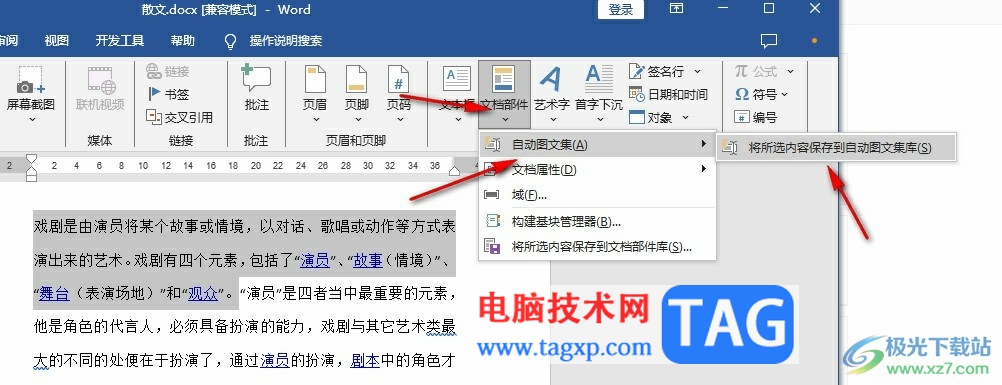Insert a 交叉引用 cross-reference
1002x385 pixels.
tap(180, 117)
